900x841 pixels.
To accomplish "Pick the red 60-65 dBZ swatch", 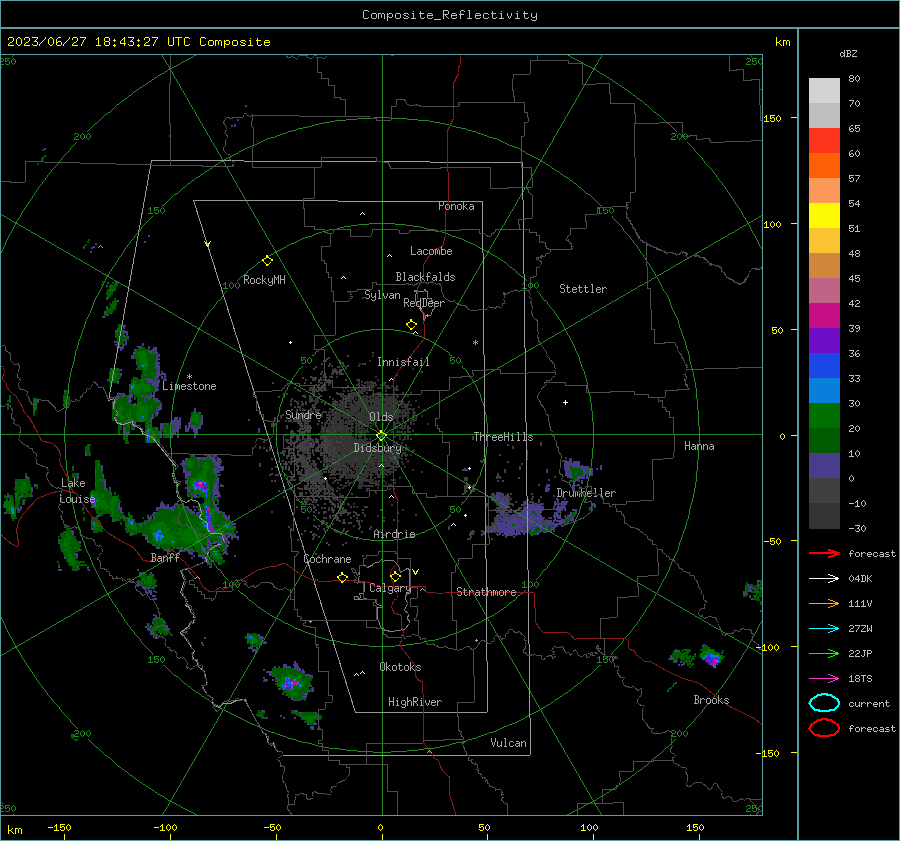I will (x=824, y=141).
